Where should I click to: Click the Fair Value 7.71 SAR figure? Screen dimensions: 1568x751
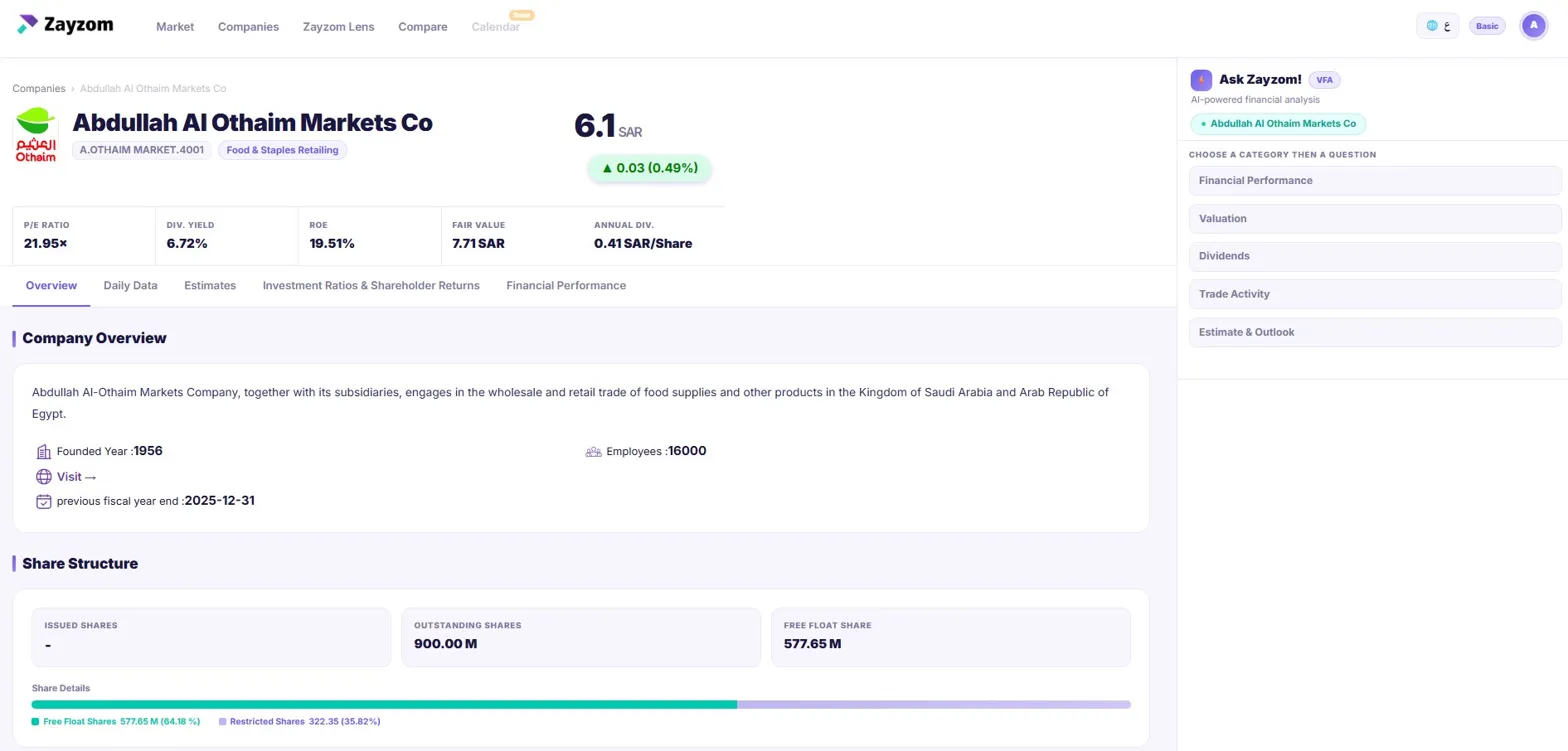coord(479,244)
